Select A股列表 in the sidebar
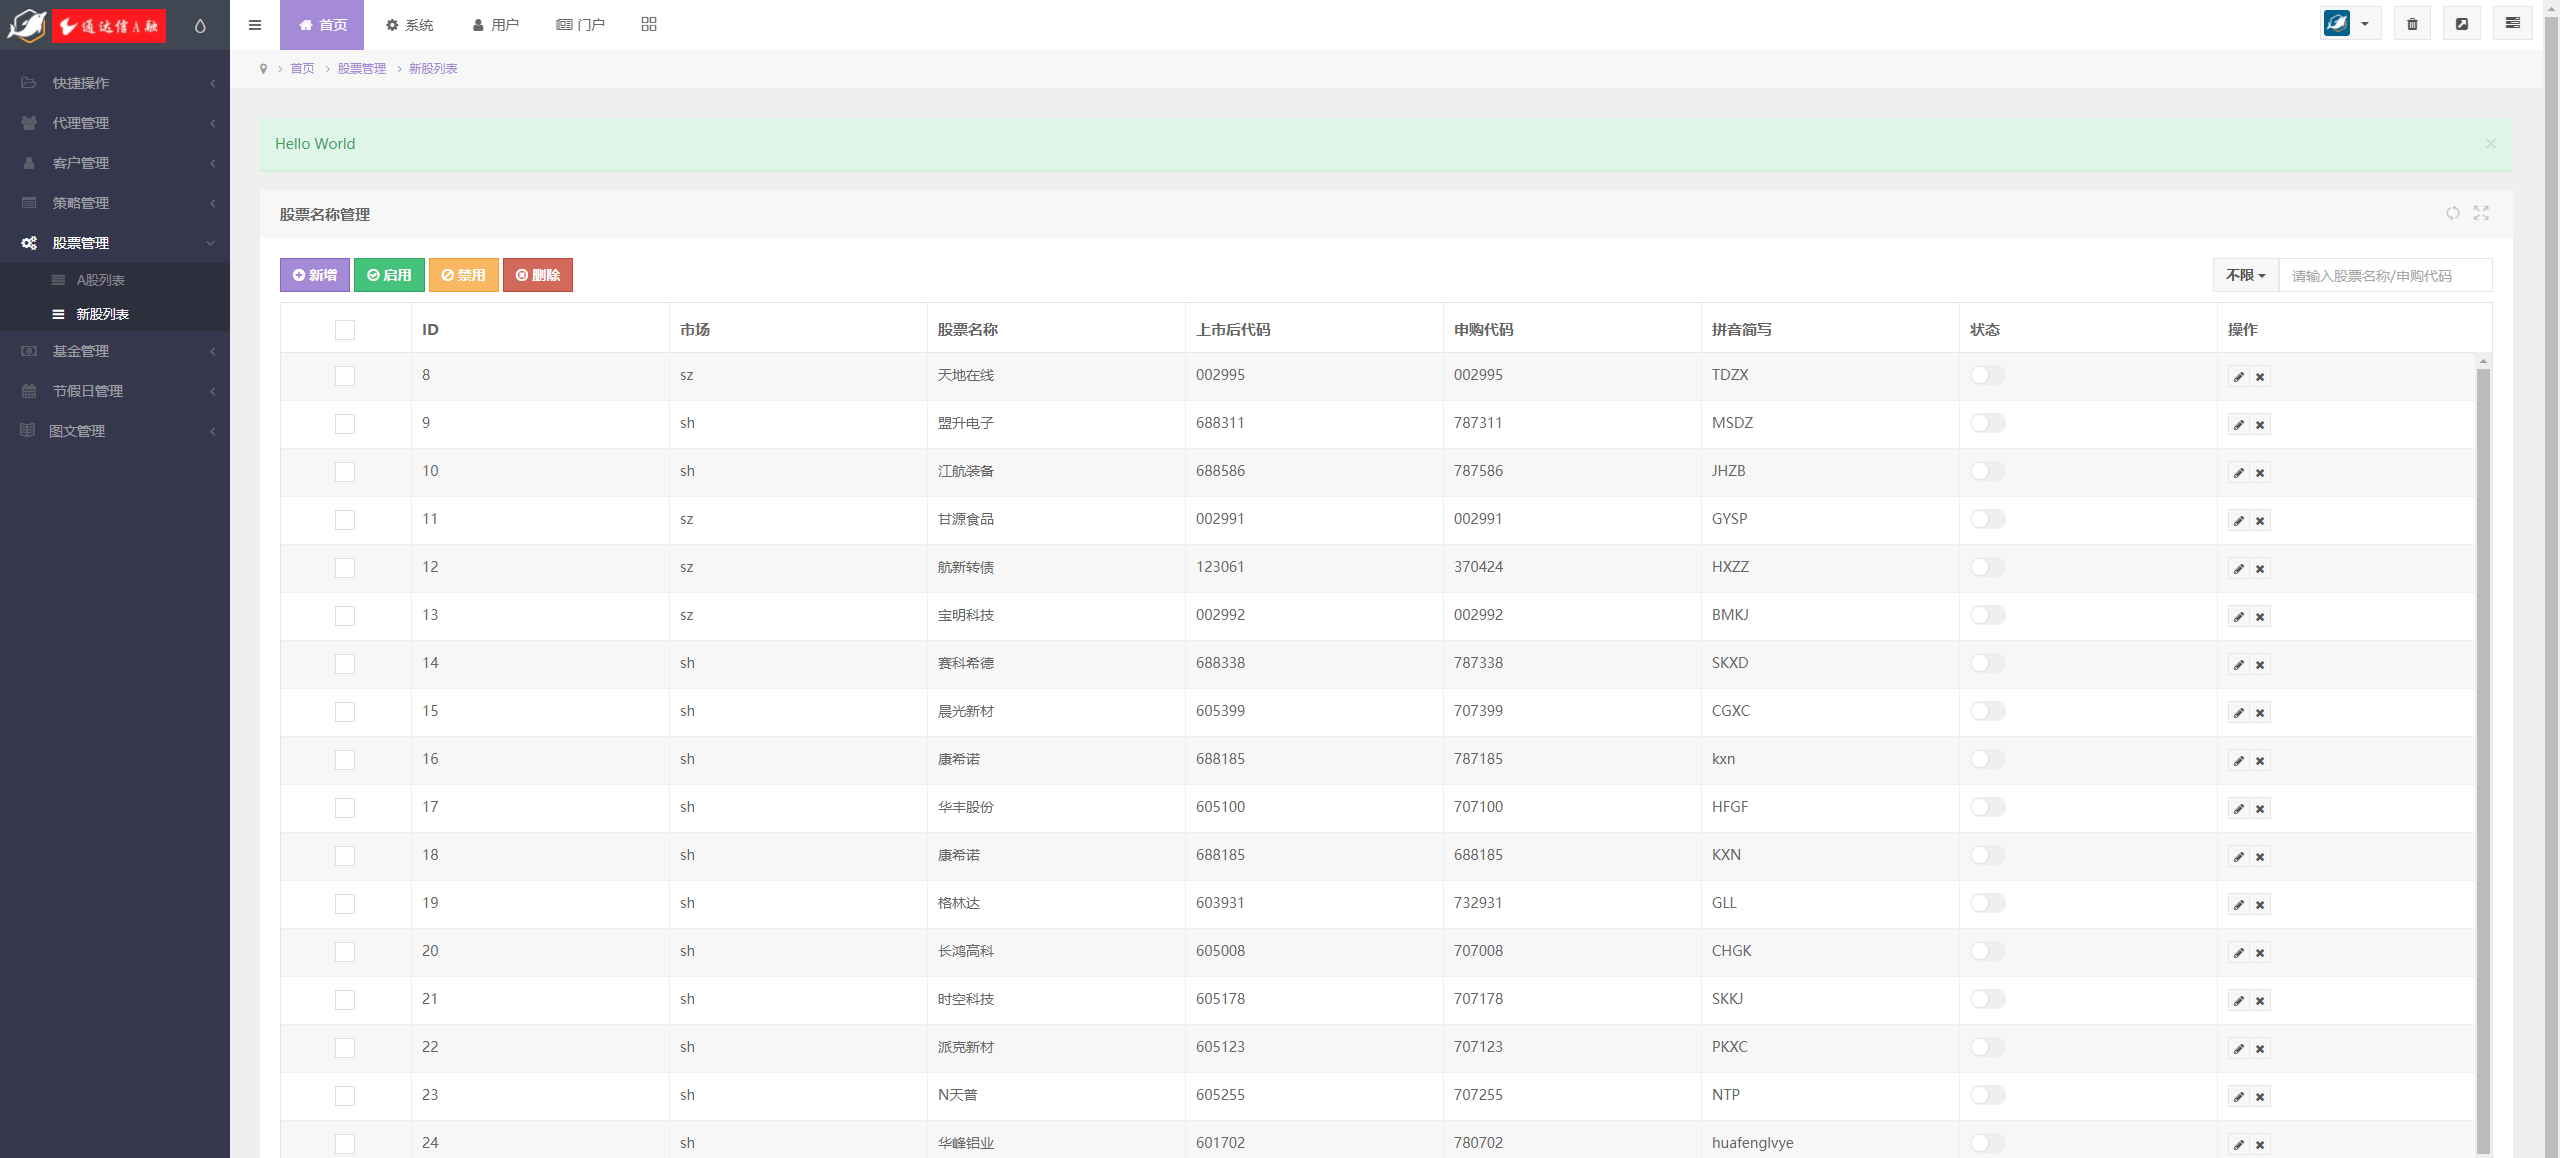This screenshot has height=1158, width=2560. (x=101, y=280)
